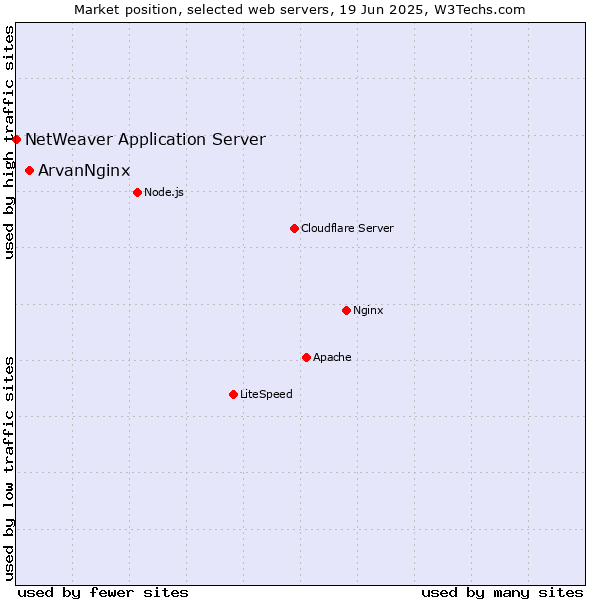Screen dimensions: 600x600
Task: Select the LiteSpeed data point
Action: point(233,395)
